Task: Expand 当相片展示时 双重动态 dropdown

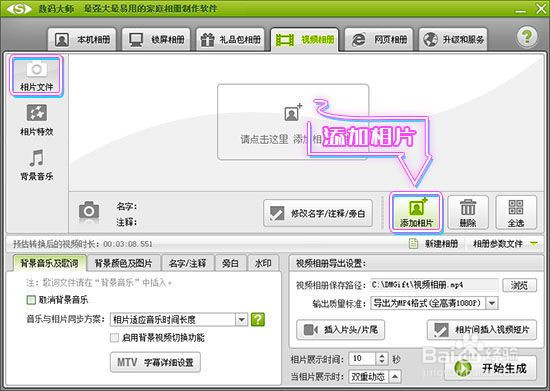Action: tap(395, 377)
